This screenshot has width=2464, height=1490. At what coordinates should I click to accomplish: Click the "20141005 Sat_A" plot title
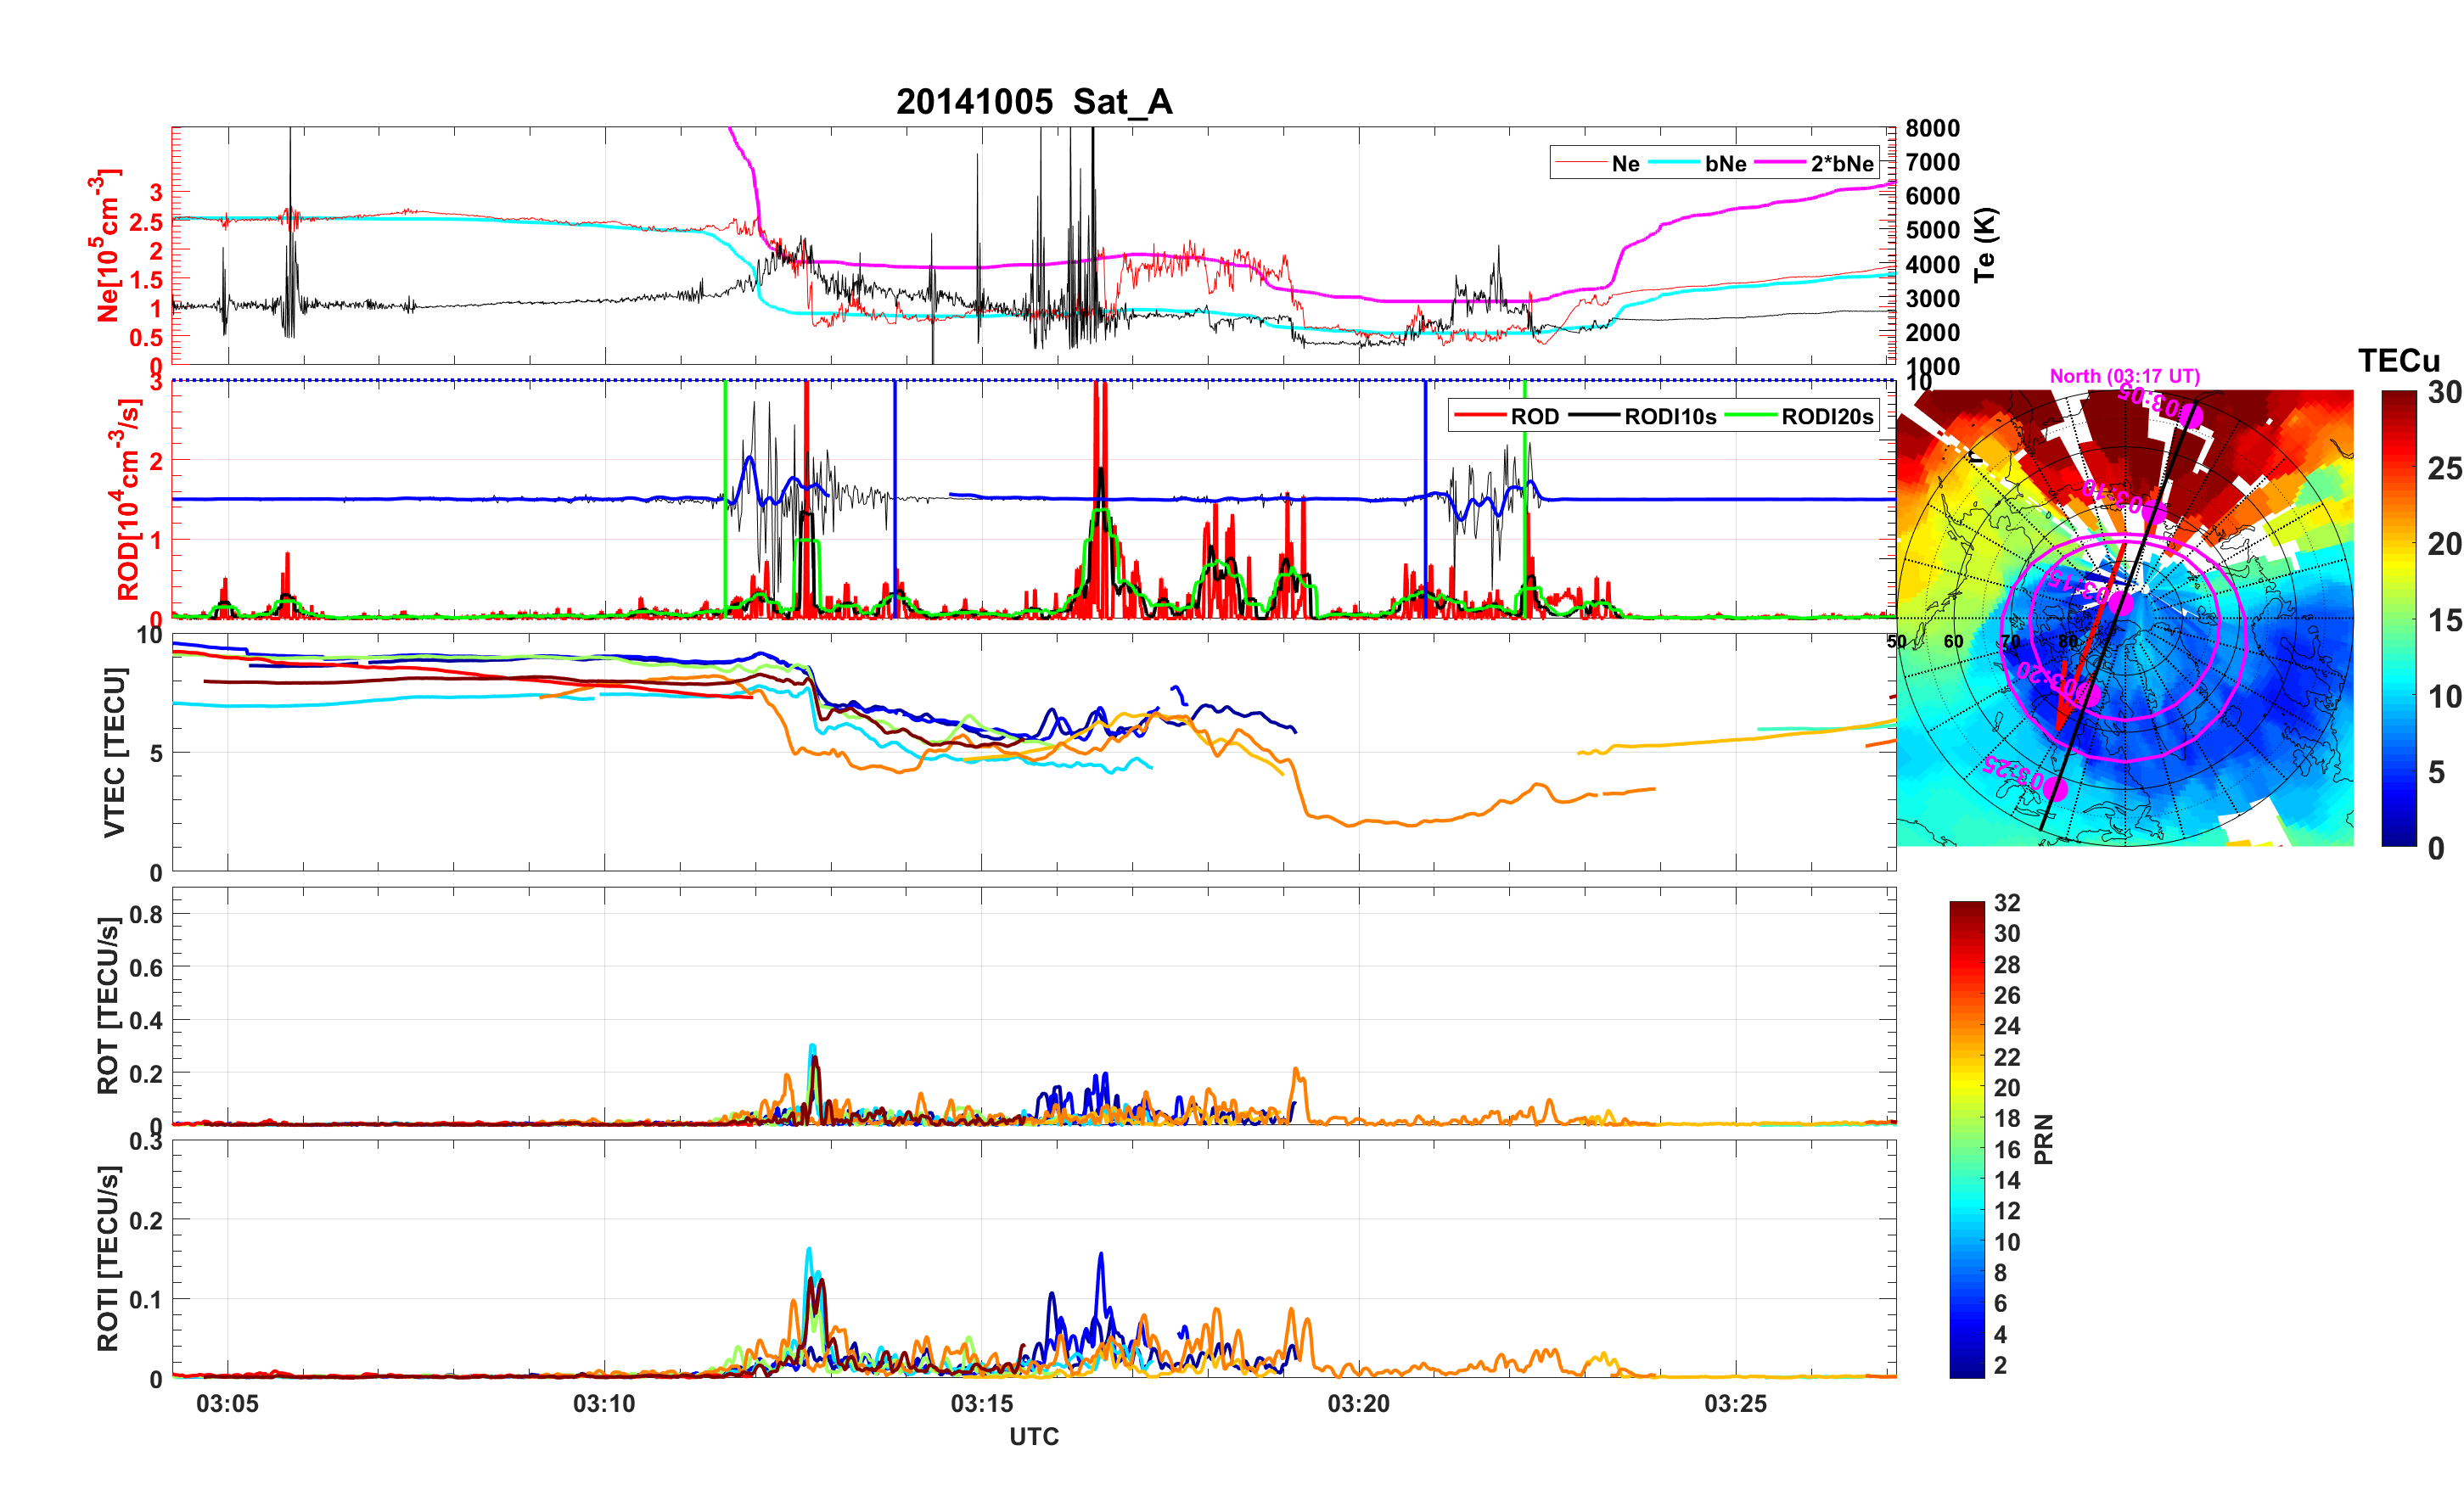(1034, 102)
